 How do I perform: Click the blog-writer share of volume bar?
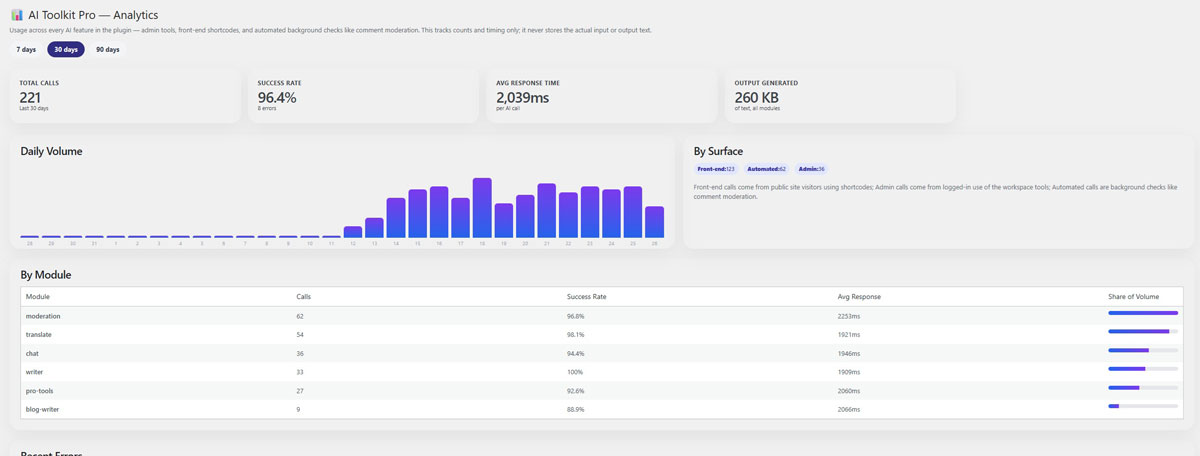(1143, 406)
